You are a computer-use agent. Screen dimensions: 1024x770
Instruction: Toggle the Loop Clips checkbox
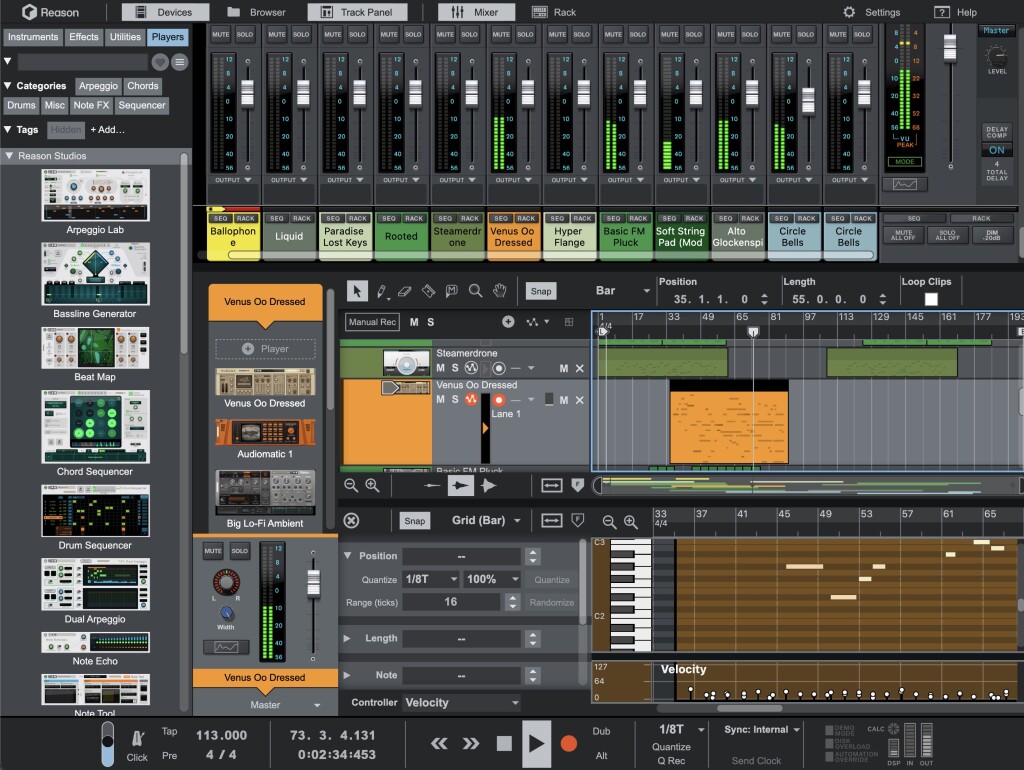[x=931, y=299]
